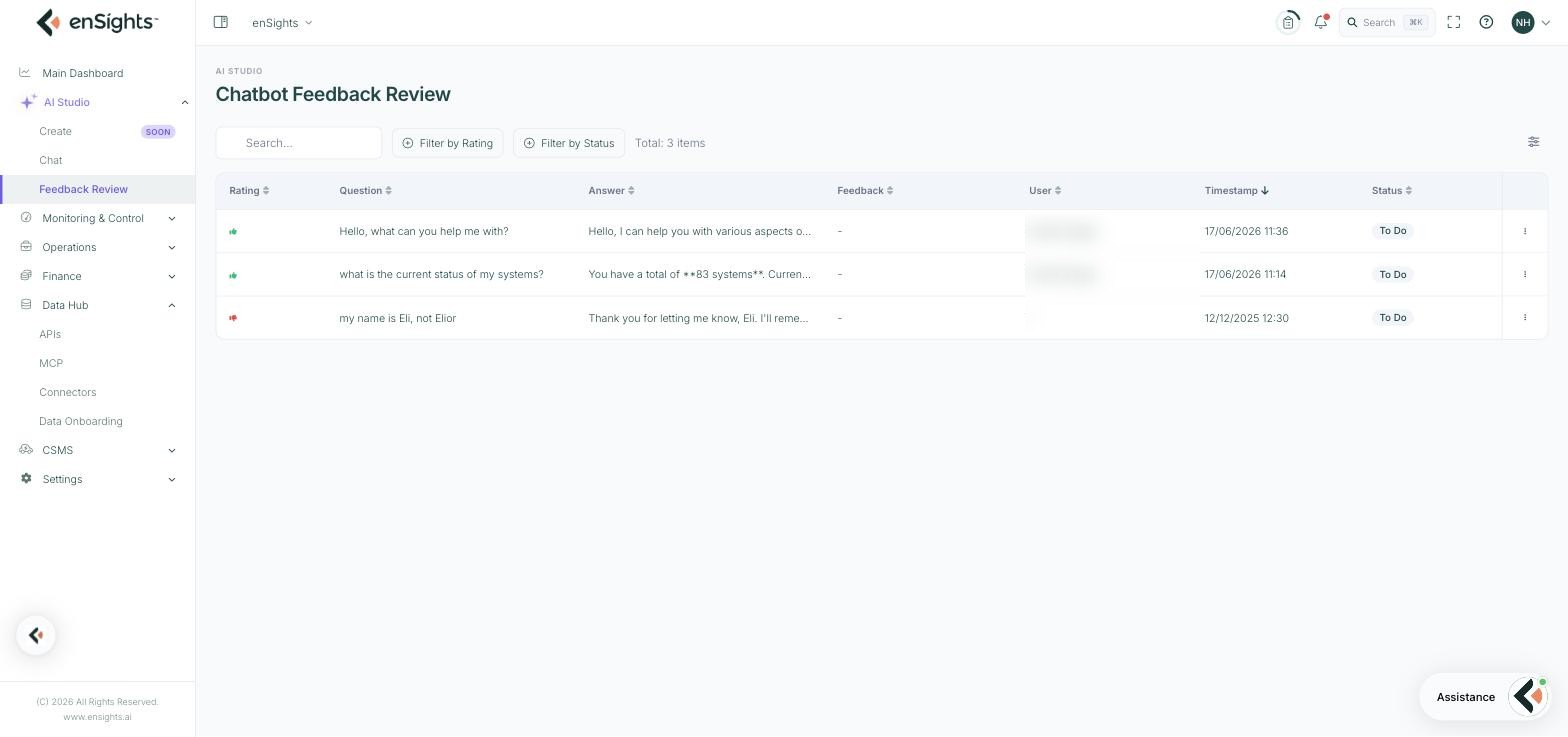The width and height of the screenshot is (1568, 737).
Task: Click the thumbs-down rating icon on the 'my name is Eli' row
Action: [233, 318]
